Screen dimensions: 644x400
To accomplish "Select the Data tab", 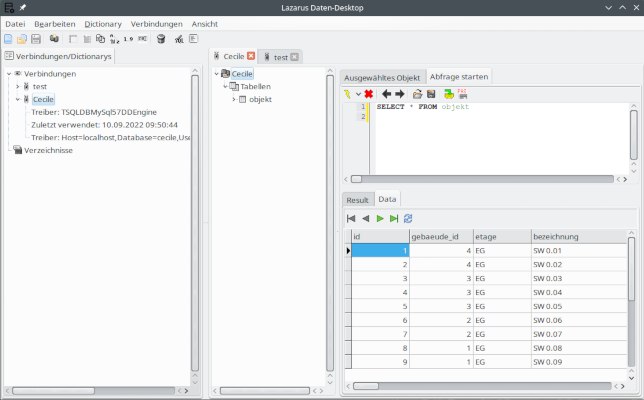I will (387, 199).
